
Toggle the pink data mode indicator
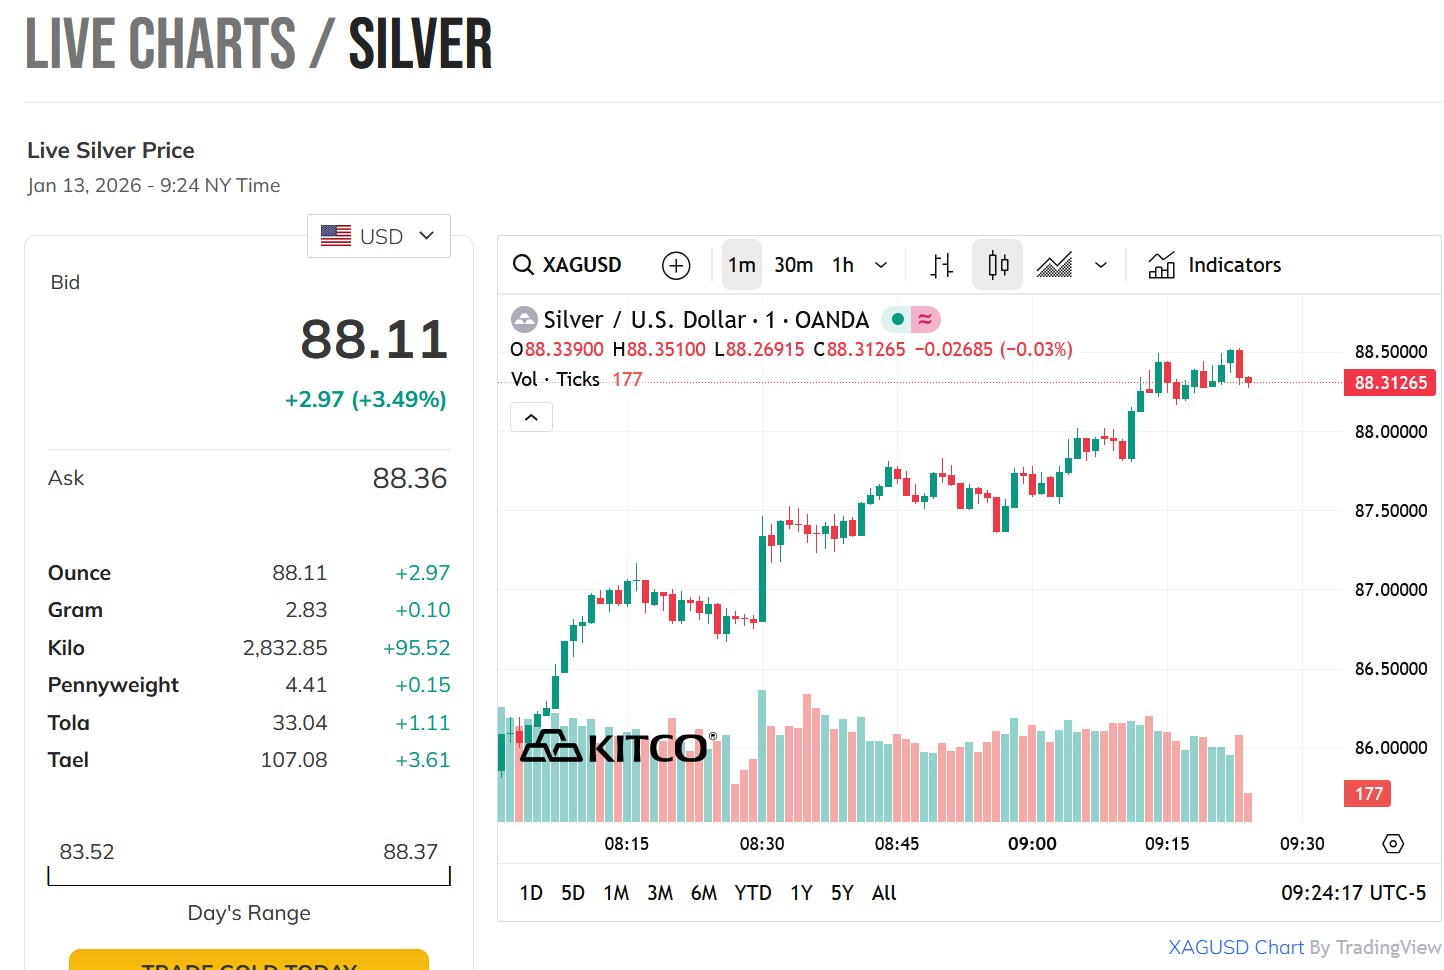tap(926, 320)
